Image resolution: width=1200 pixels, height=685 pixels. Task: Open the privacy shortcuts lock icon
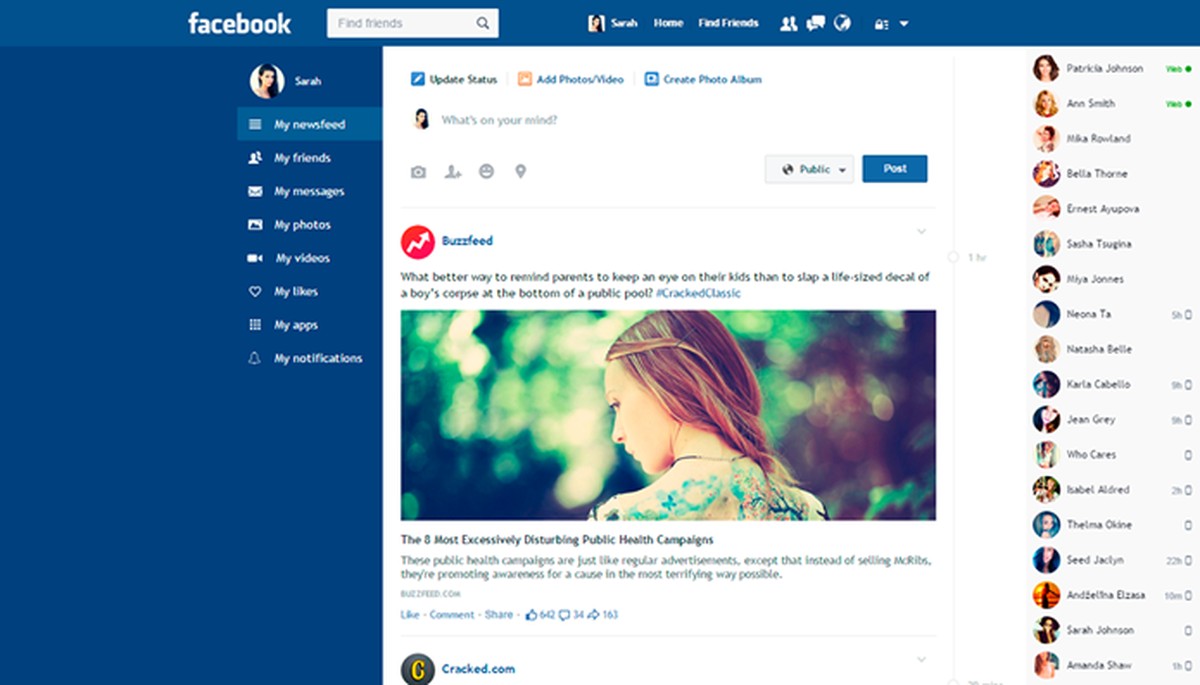tap(880, 22)
